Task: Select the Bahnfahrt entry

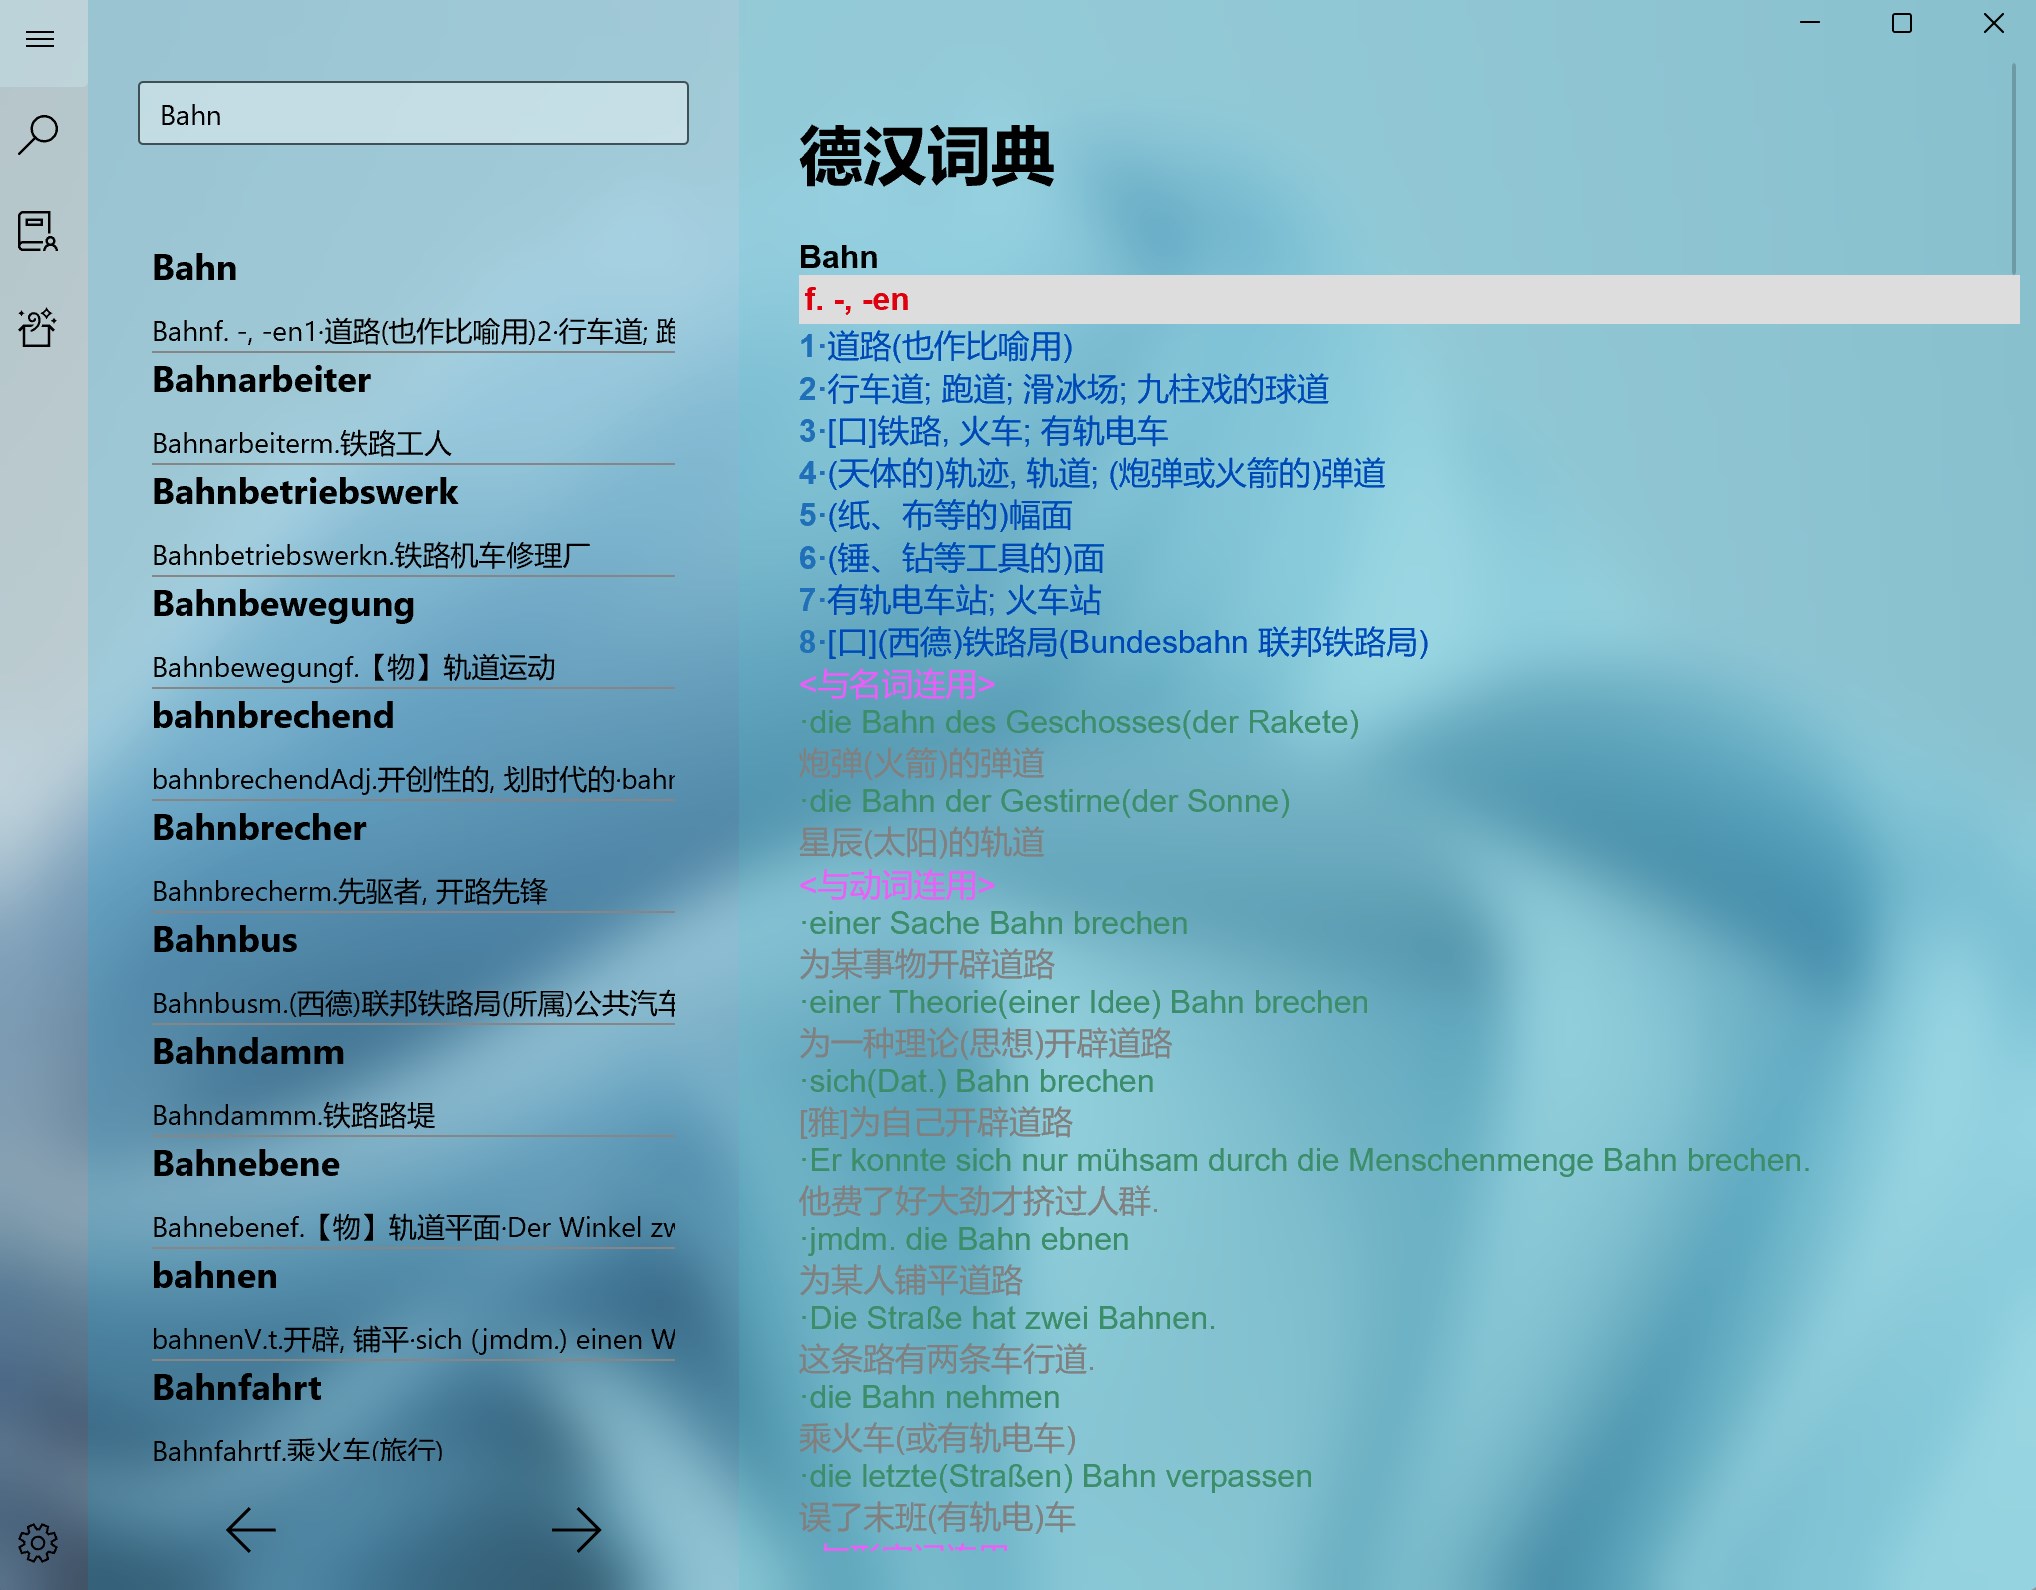Action: click(x=237, y=1389)
